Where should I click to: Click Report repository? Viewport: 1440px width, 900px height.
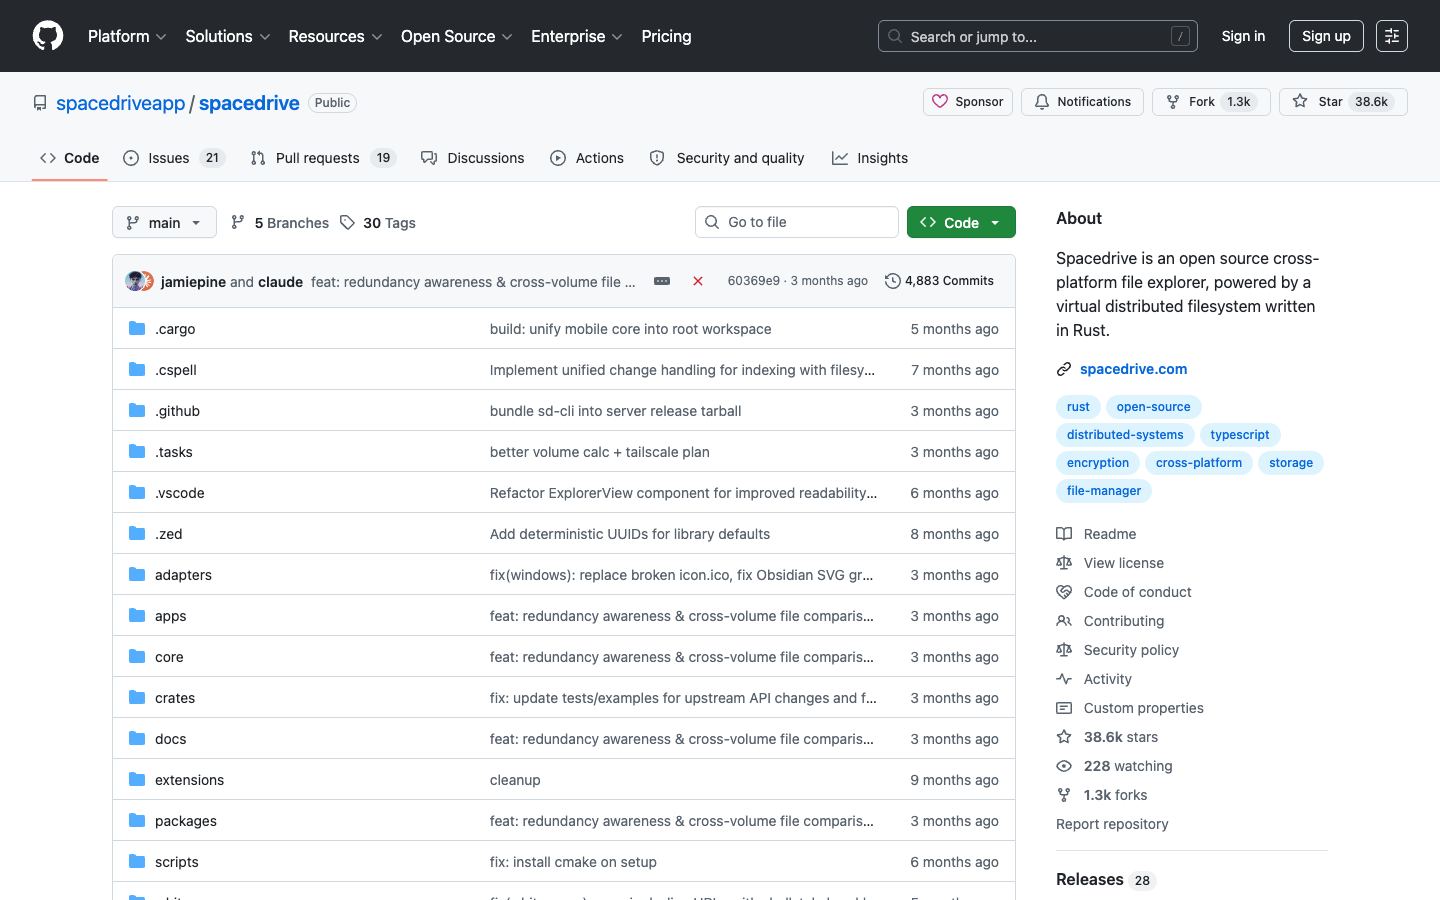[x=1112, y=824]
